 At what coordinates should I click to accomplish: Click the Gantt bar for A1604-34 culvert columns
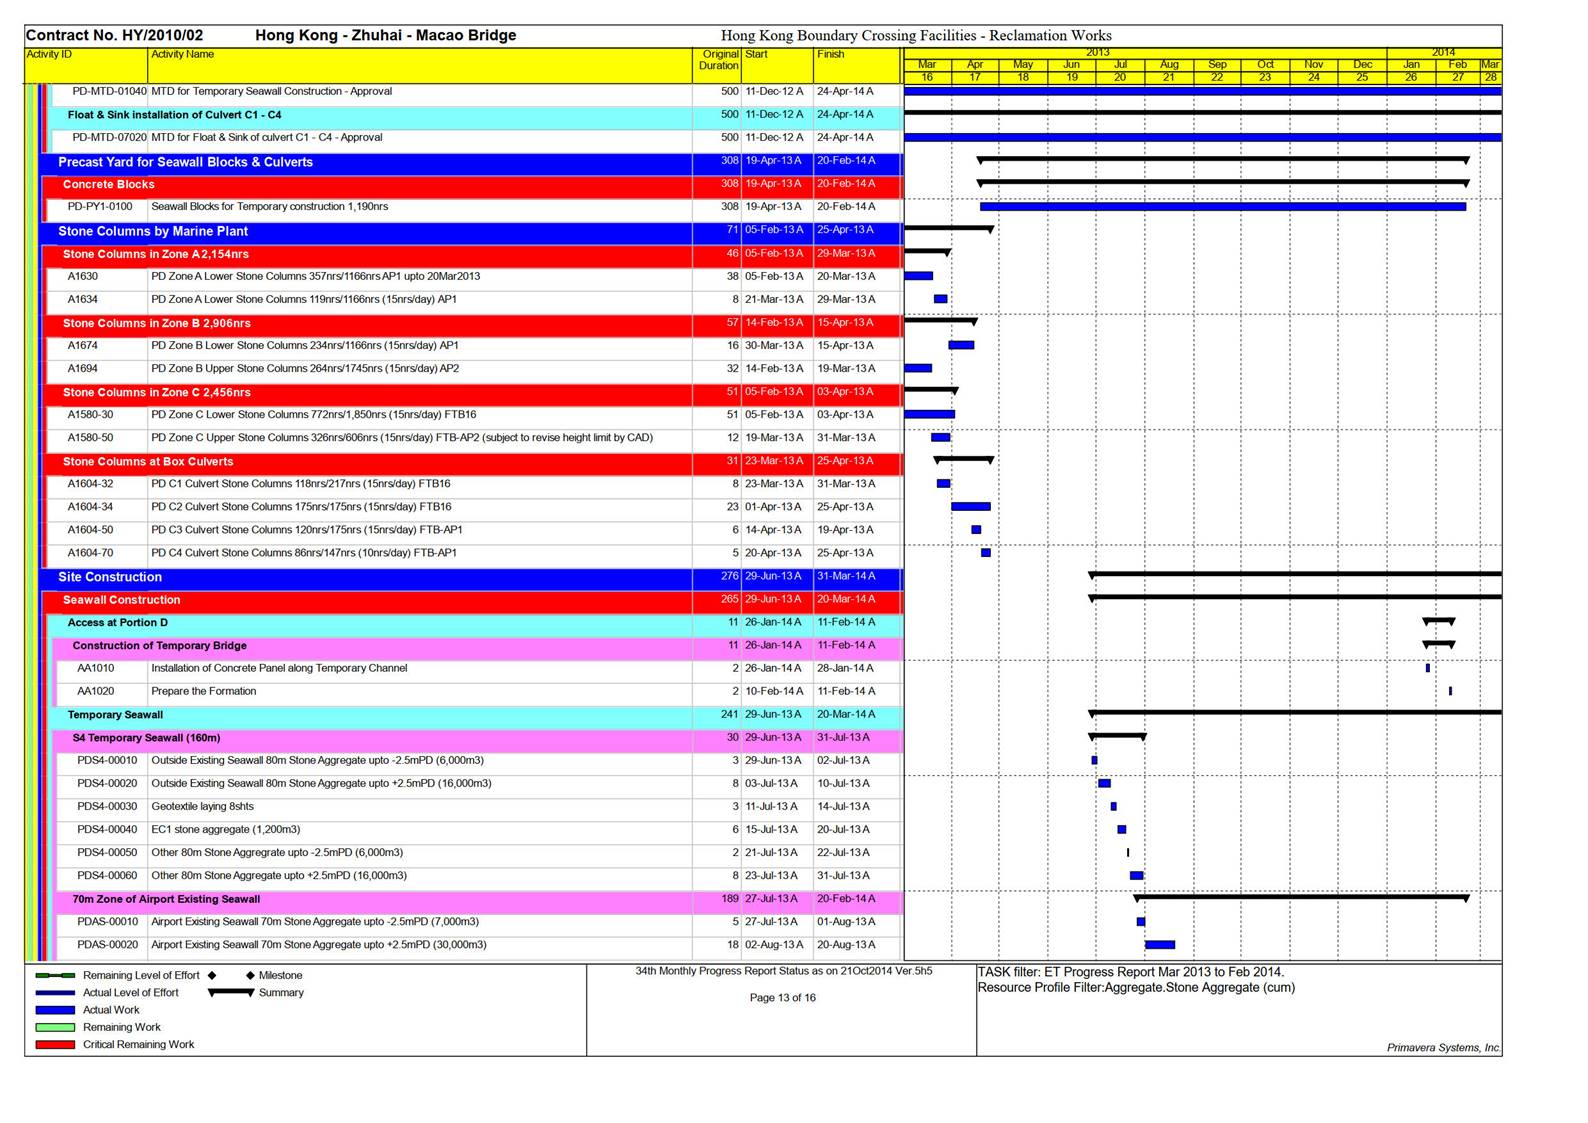971,507
